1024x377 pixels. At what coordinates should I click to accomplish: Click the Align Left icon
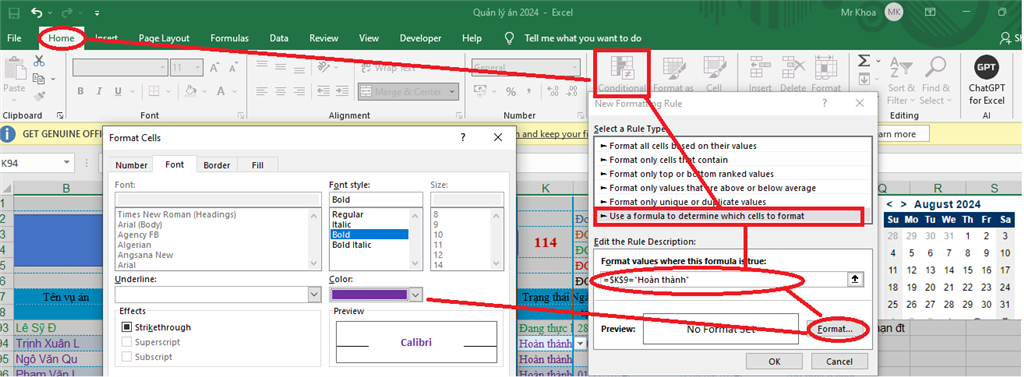(x=261, y=91)
